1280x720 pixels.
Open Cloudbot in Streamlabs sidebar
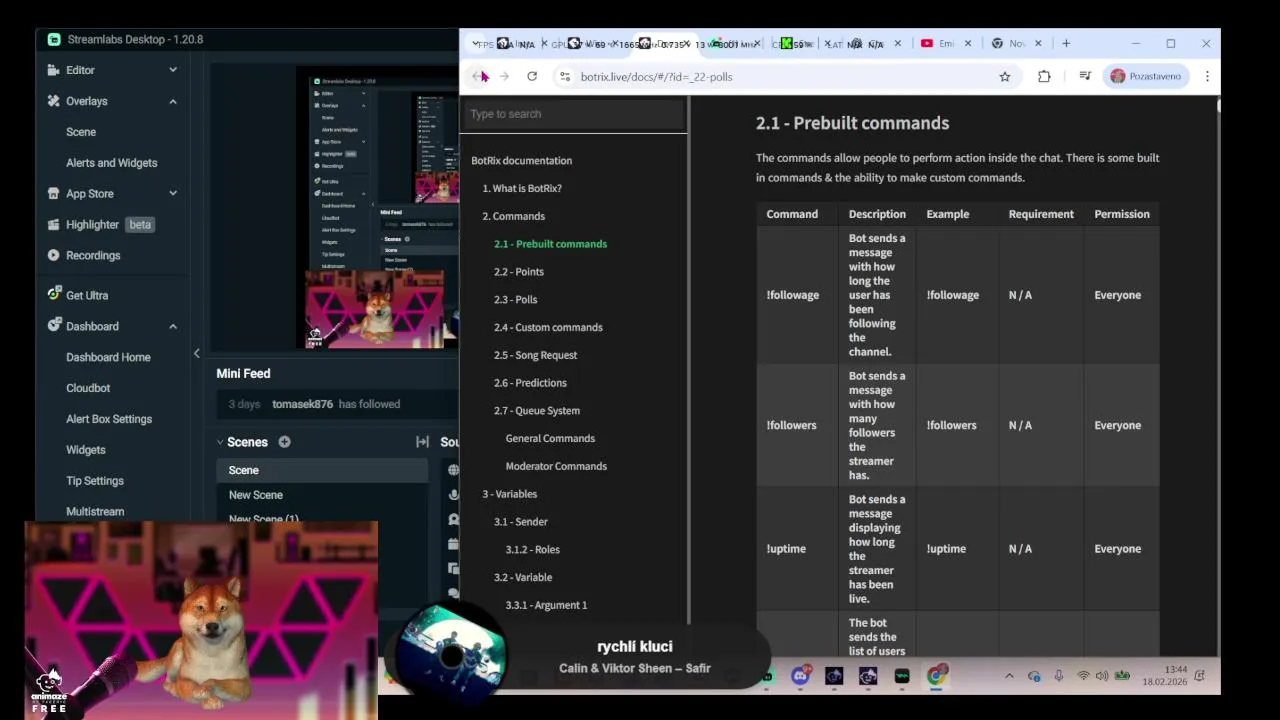coord(88,388)
